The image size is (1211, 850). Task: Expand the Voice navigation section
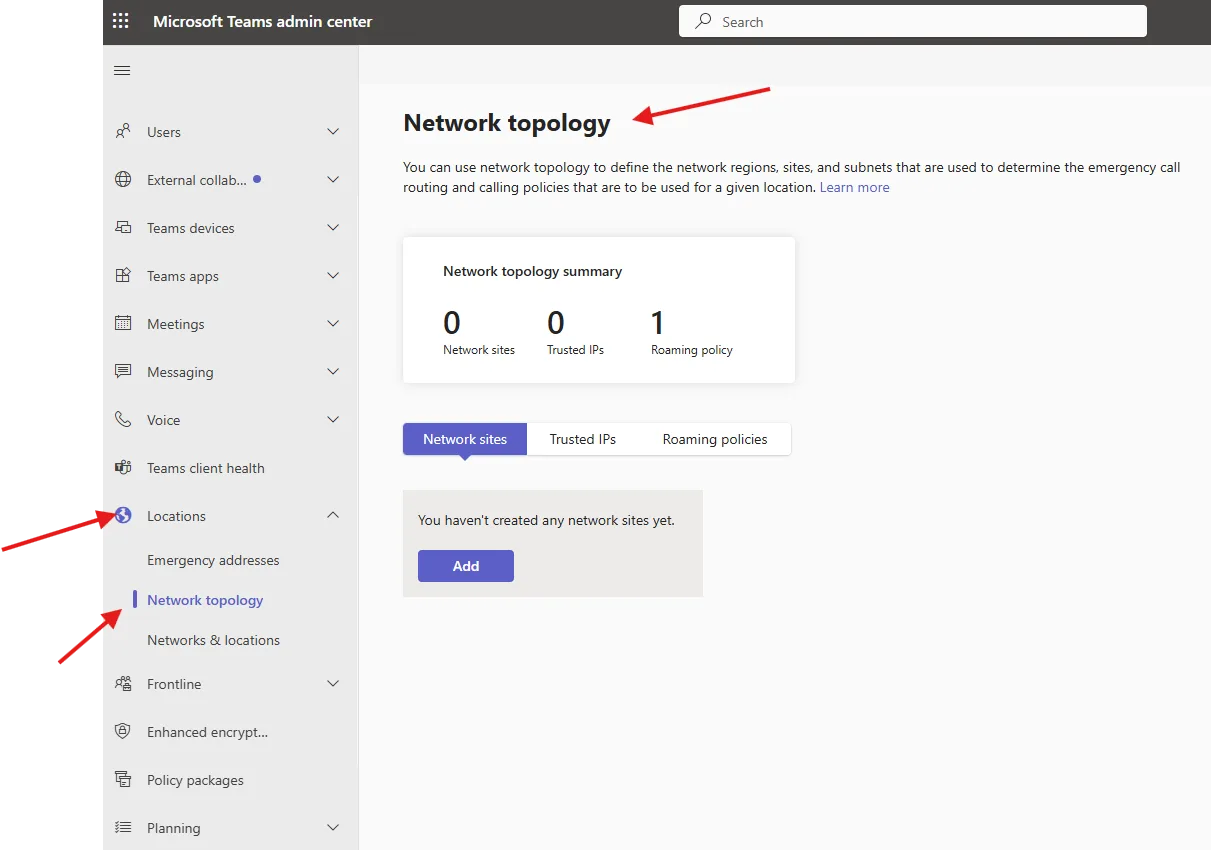coord(333,419)
